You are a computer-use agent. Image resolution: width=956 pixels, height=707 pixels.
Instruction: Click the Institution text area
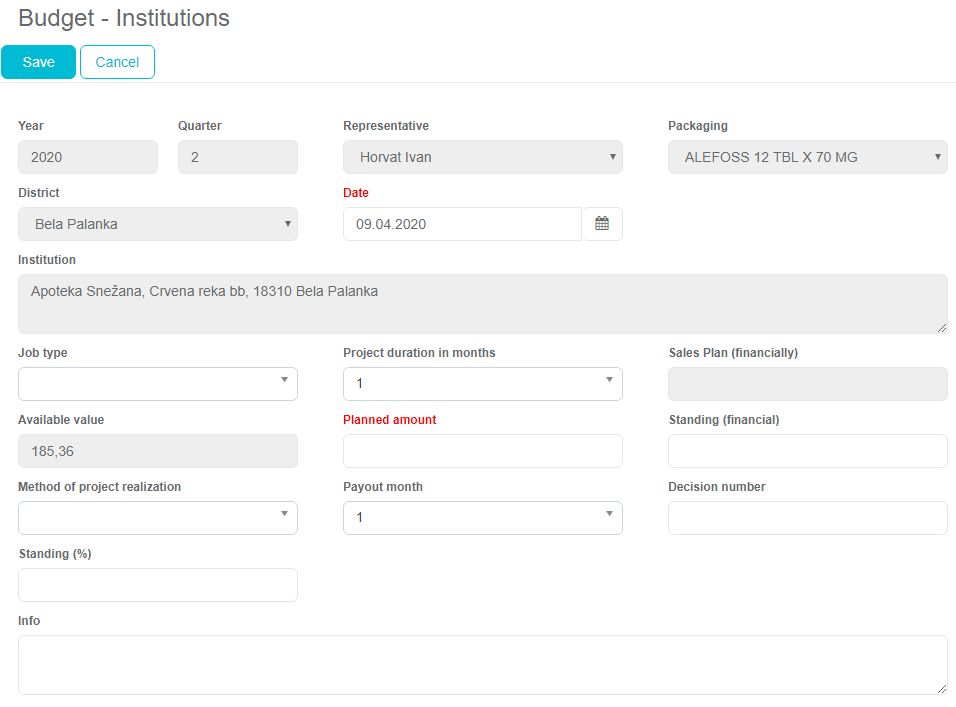click(x=482, y=304)
